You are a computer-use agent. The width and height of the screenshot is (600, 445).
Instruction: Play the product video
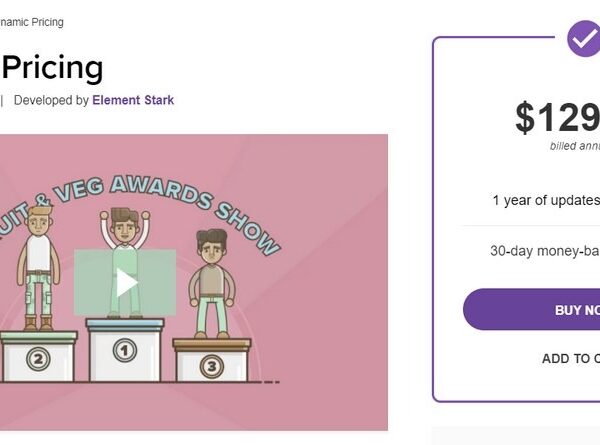coord(125,282)
